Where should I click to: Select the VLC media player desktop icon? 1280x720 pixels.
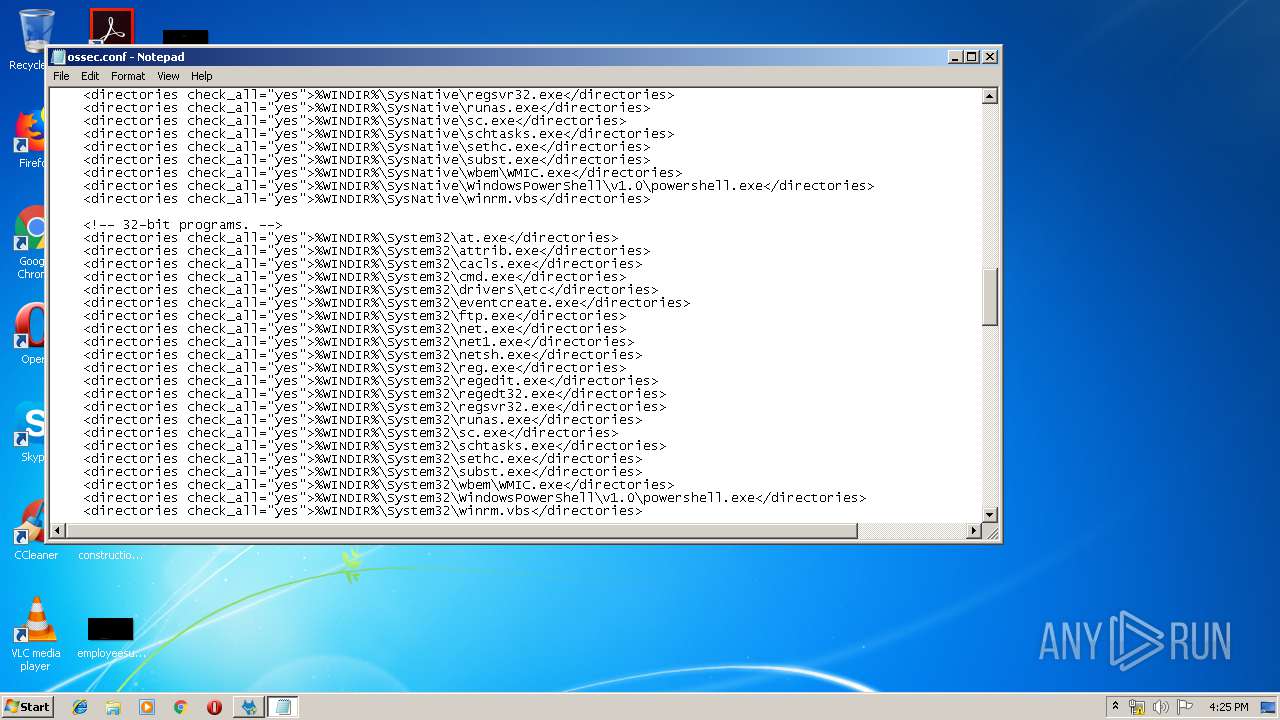point(36,634)
